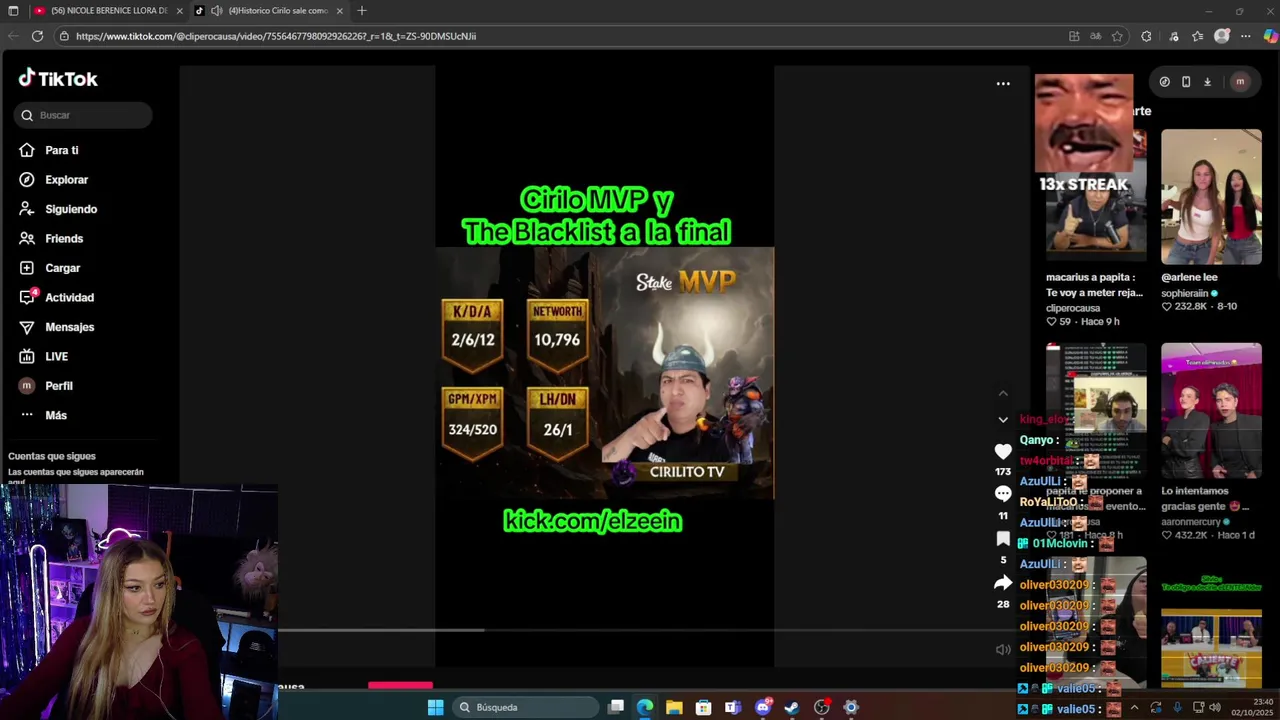Open the TikTok home logo
This screenshot has height=720, width=1280.
click(x=58, y=79)
